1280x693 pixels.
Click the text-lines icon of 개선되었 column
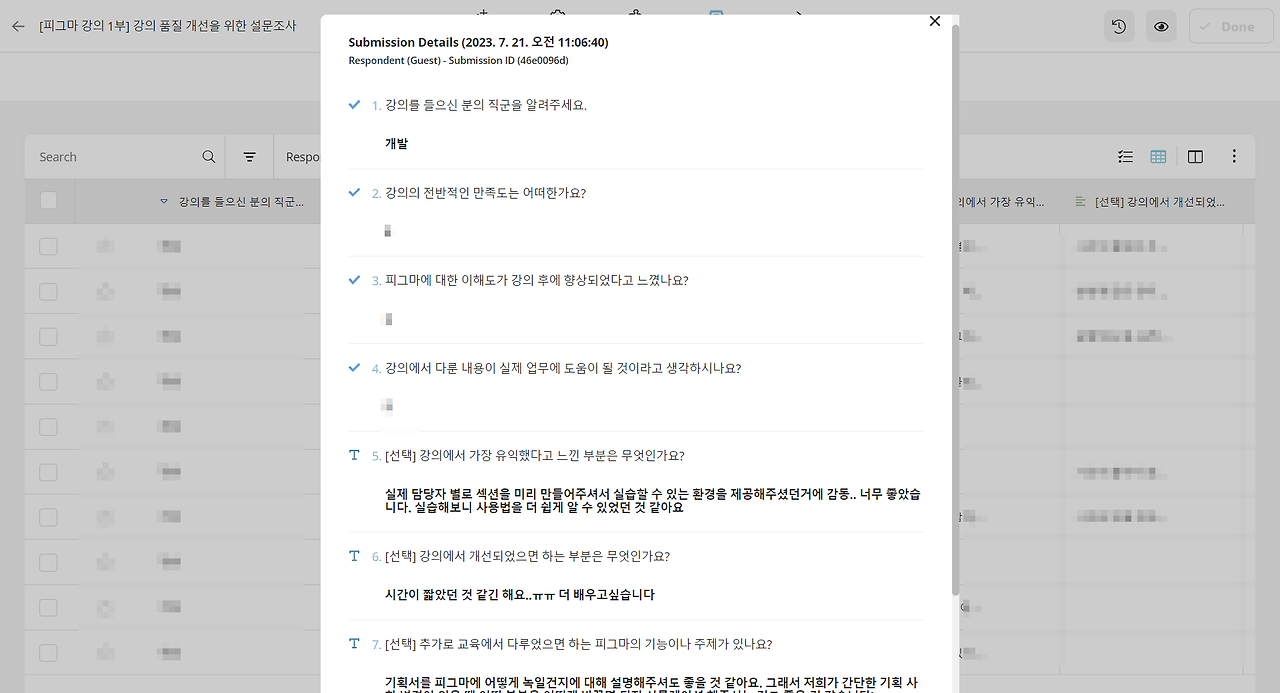tap(1080, 202)
